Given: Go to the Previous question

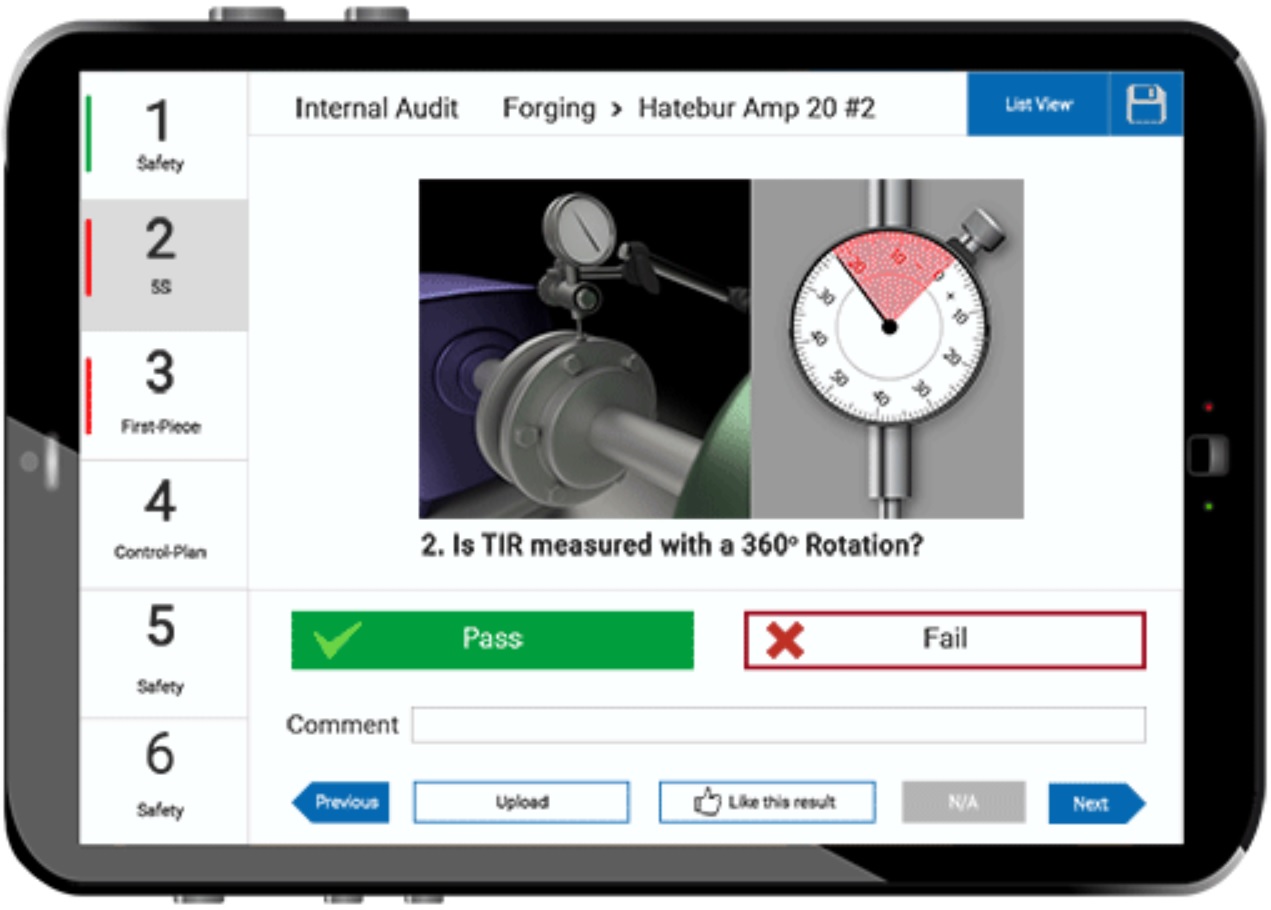Looking at the screenshot, I should [340, 802].
